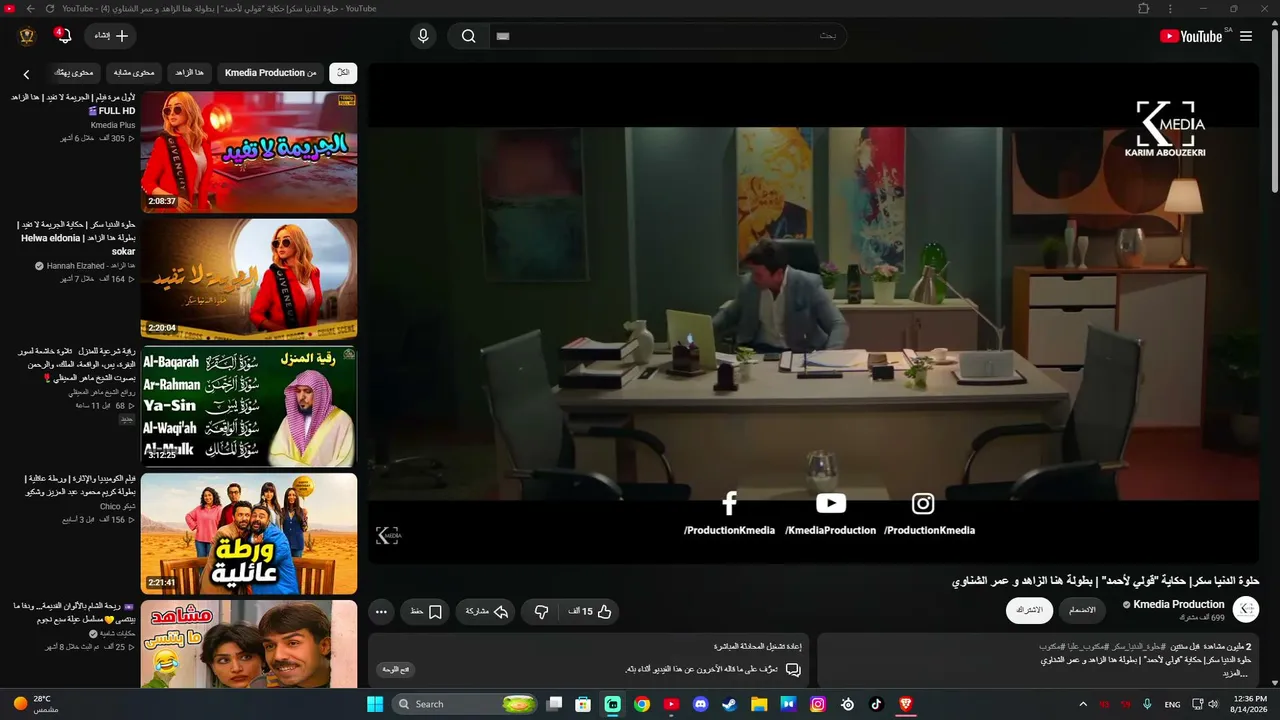Save the video with the حفظ button
Screen dimensions: 1280x720
(424, 611)
